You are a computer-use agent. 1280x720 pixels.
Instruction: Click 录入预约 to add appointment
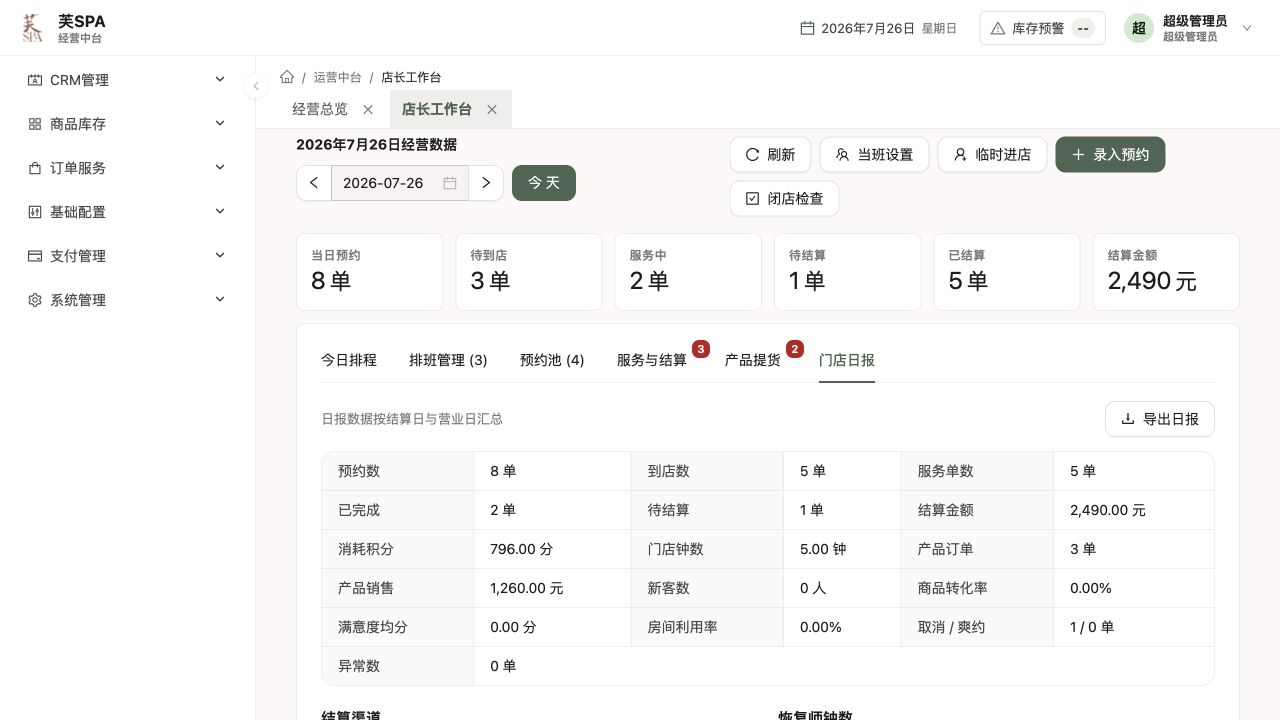pos(1110,155)
